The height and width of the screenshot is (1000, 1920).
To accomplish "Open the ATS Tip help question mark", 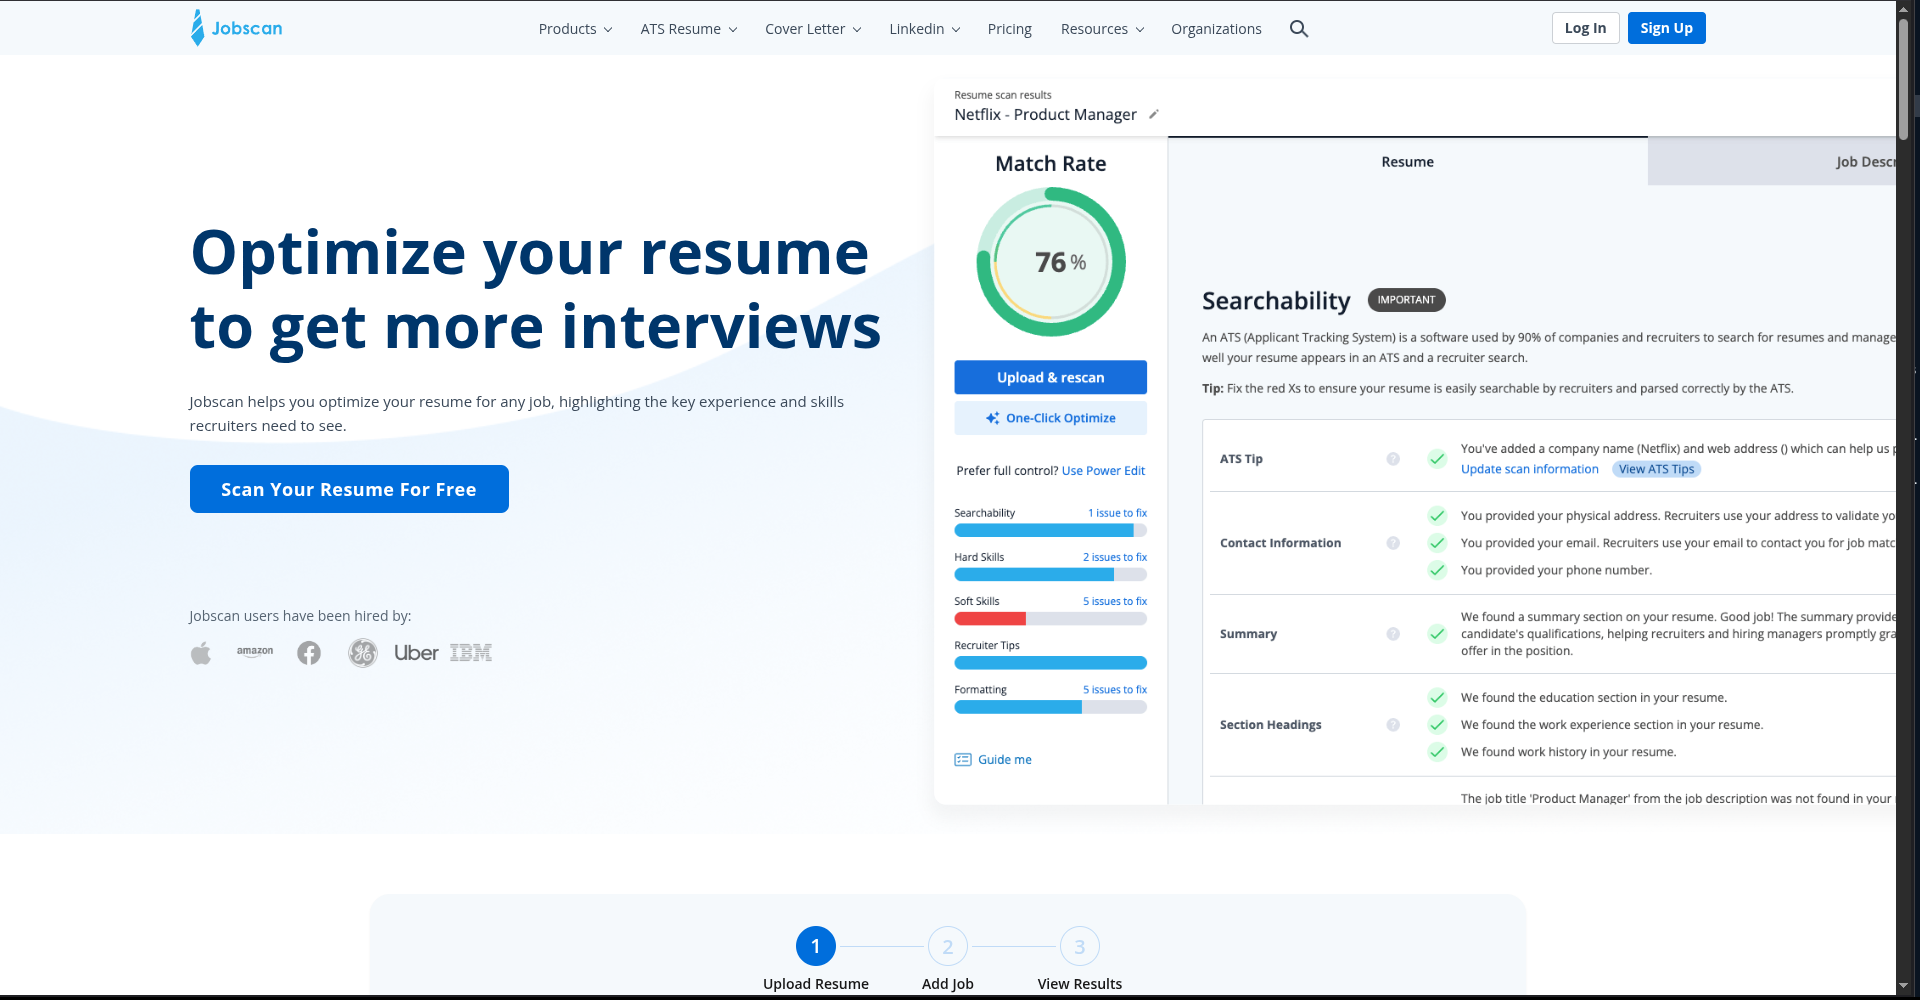I will [x=1393, y=459].
